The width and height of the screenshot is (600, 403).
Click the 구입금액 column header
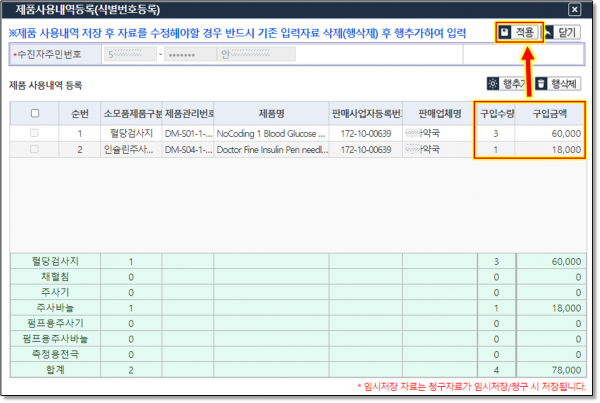(551, 113)
